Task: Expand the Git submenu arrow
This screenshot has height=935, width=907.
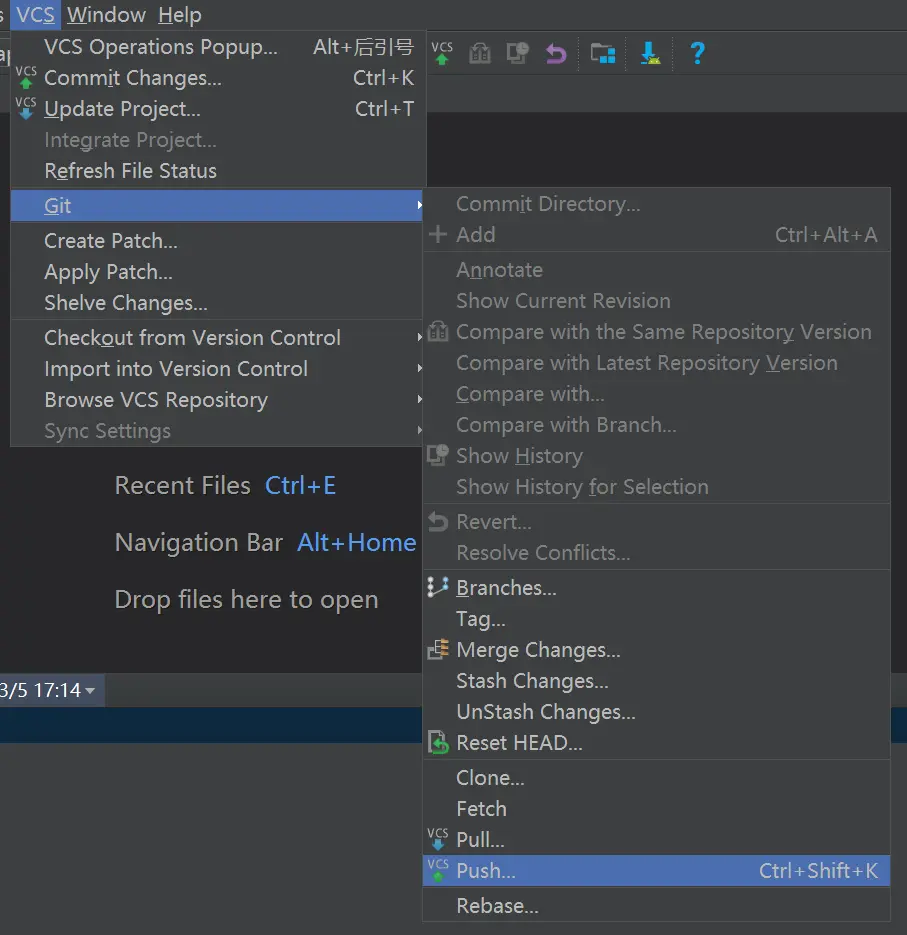Action: coord(420,206)
